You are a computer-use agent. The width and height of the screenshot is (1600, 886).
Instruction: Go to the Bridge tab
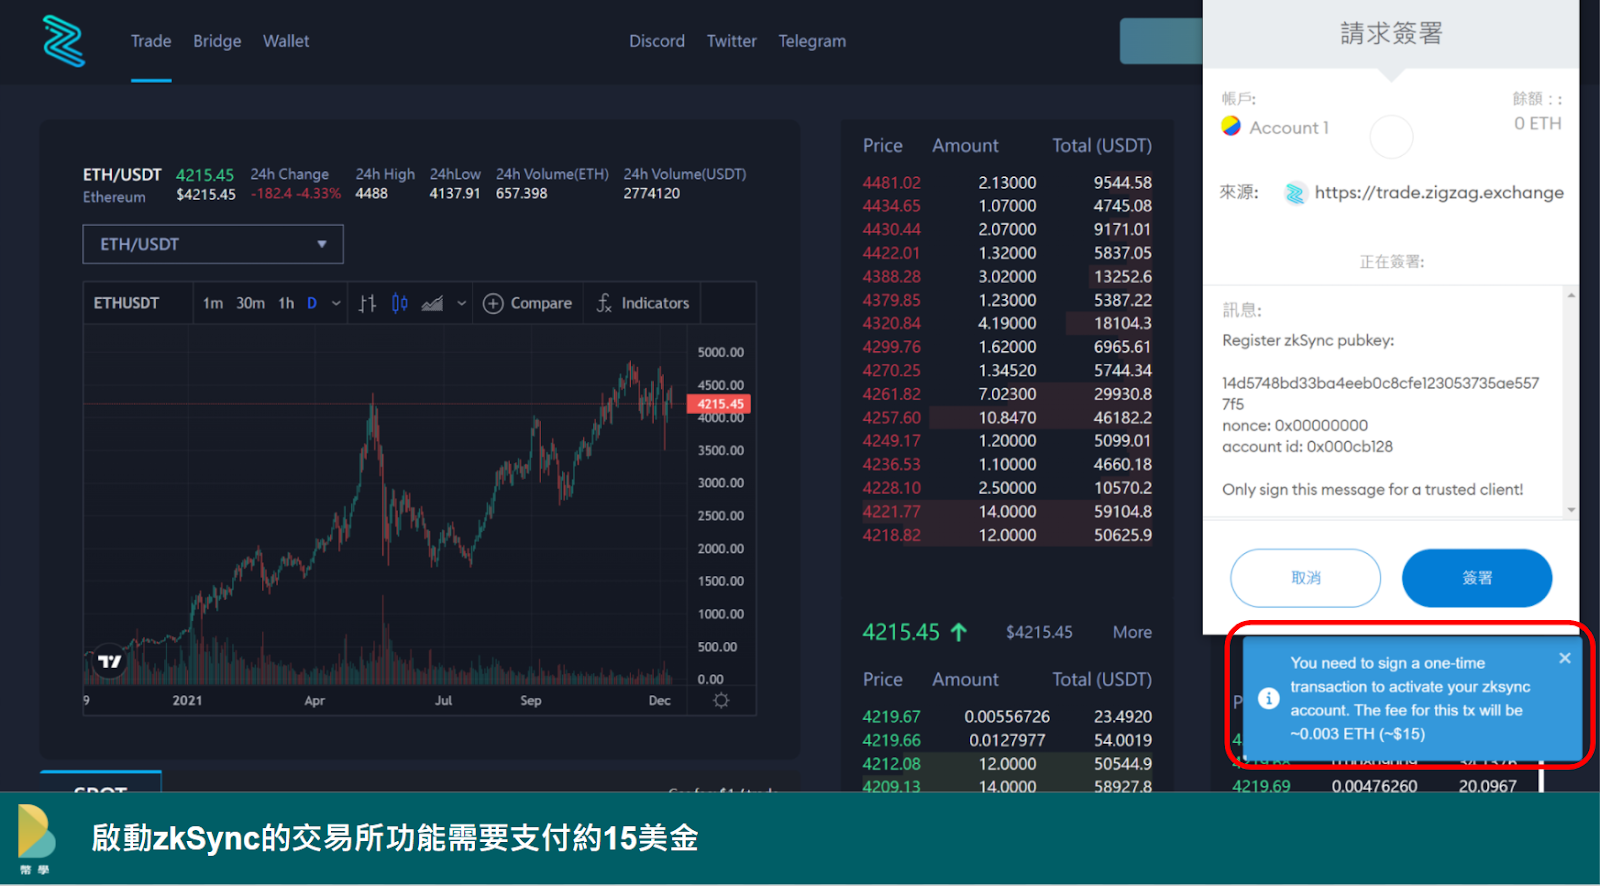(x=217, y=41)
